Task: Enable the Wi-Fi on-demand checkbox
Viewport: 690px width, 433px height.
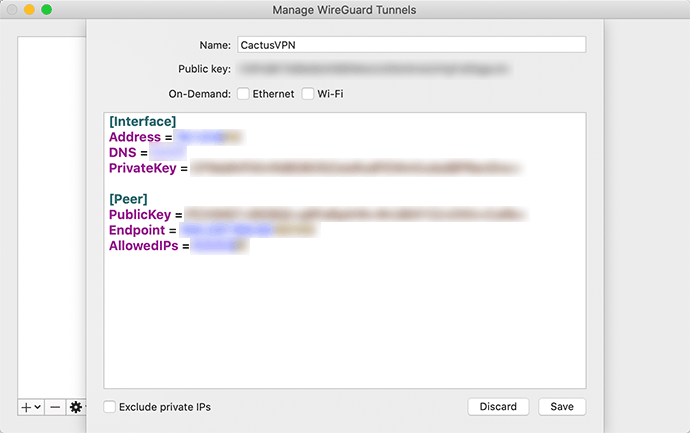Action: 308,94
